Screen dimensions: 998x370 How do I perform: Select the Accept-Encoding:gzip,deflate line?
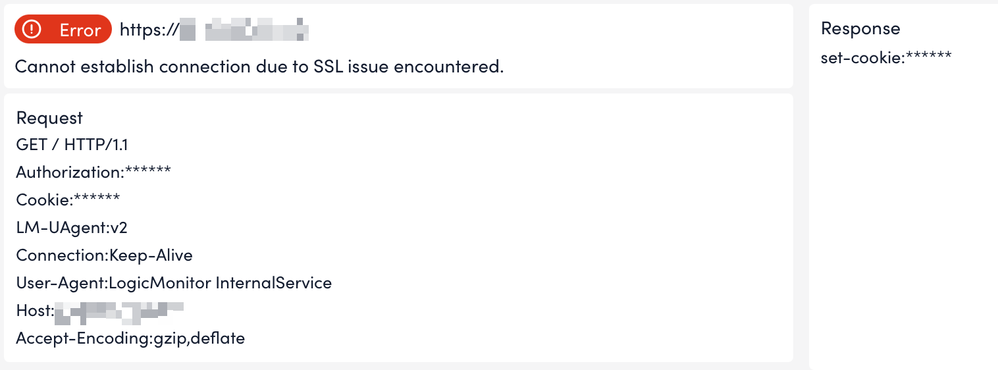pos(130,338)
